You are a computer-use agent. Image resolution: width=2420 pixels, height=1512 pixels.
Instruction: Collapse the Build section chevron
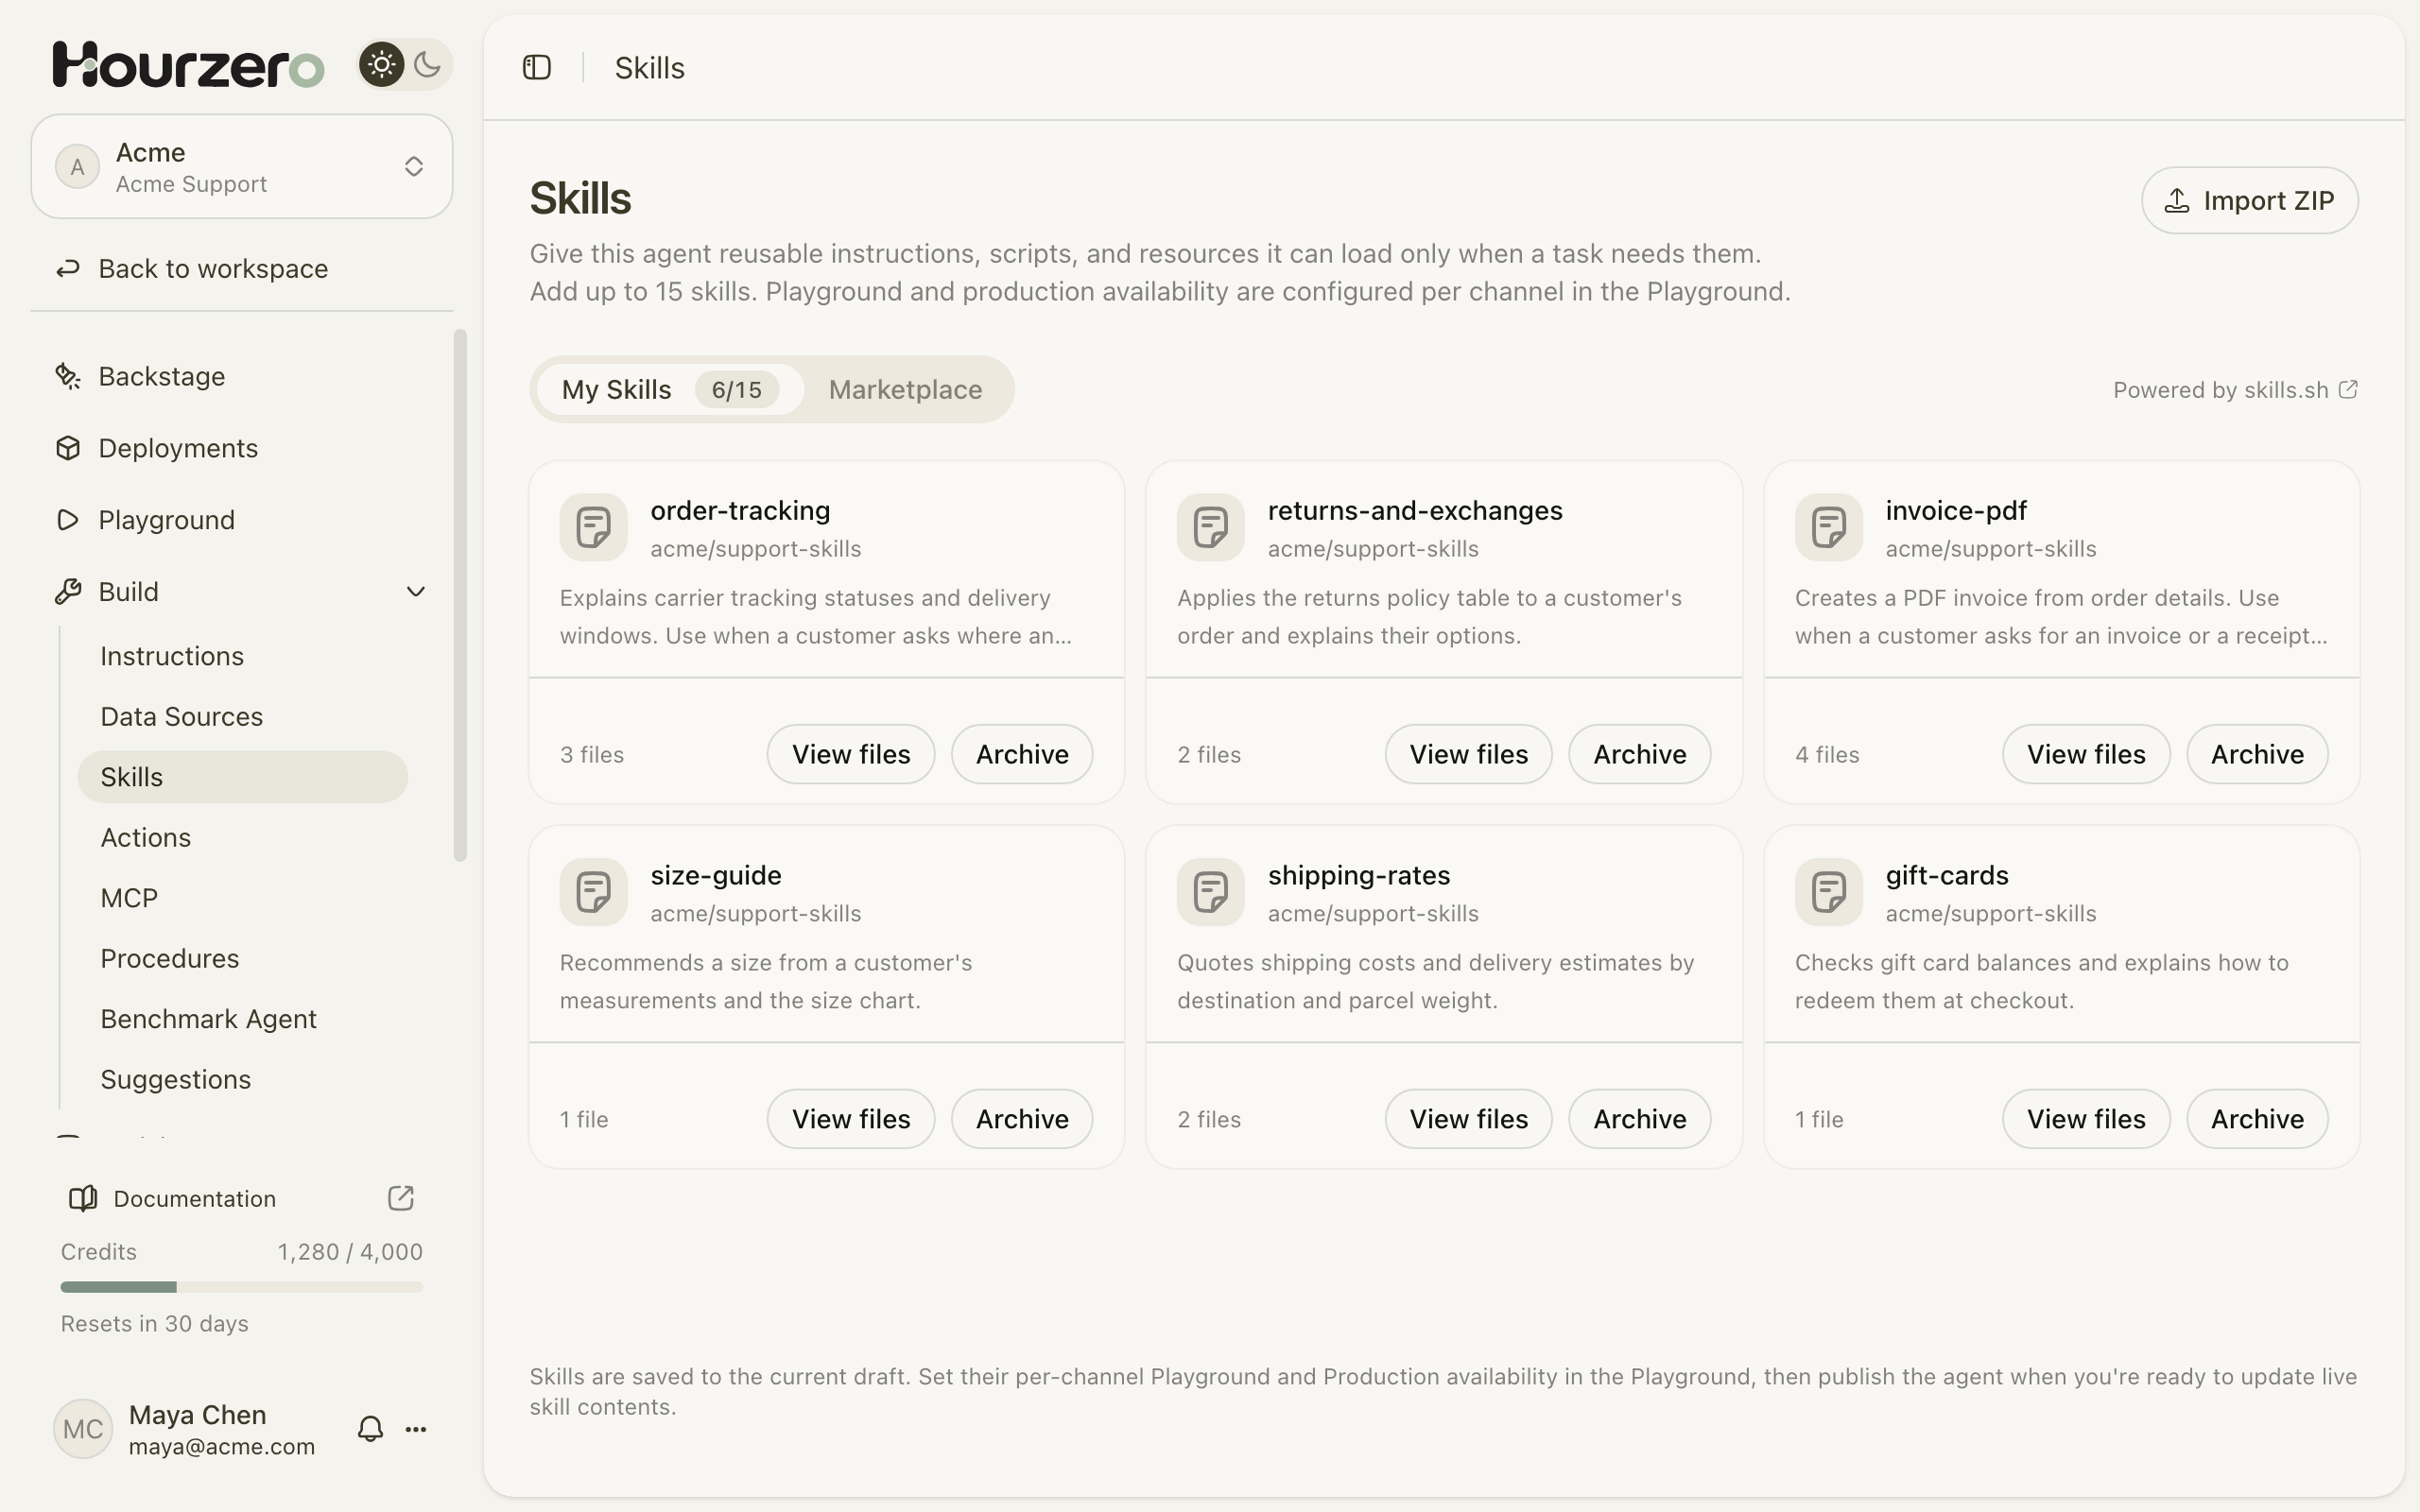(x=416, y=592)
